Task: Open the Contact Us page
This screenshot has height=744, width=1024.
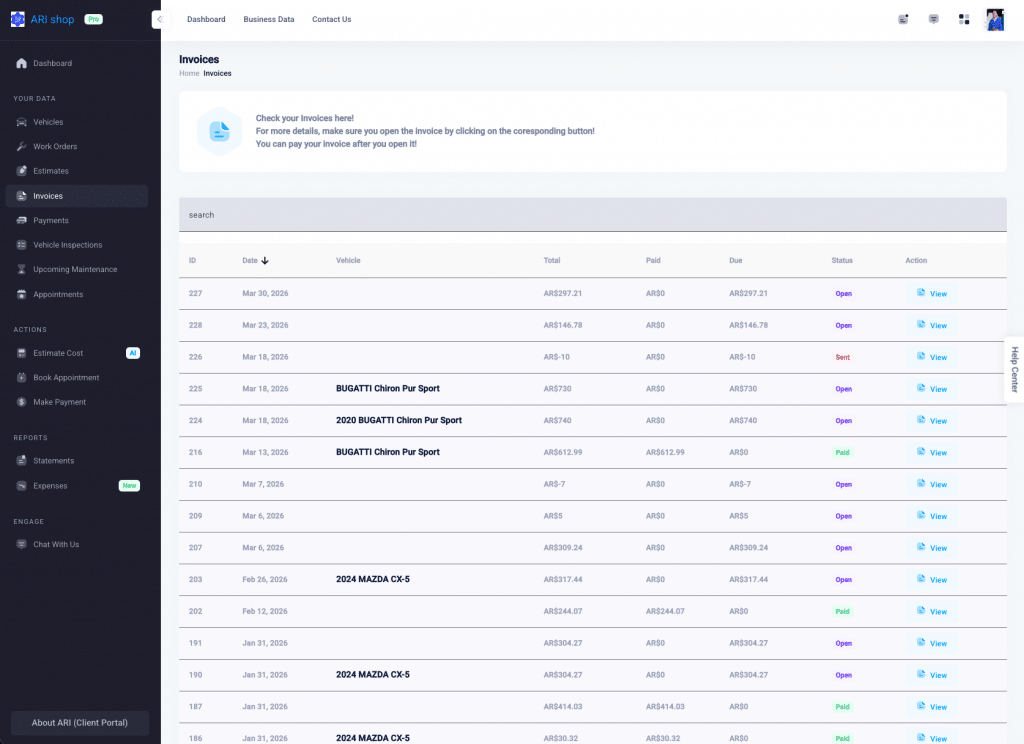Action: click(331, 19)
